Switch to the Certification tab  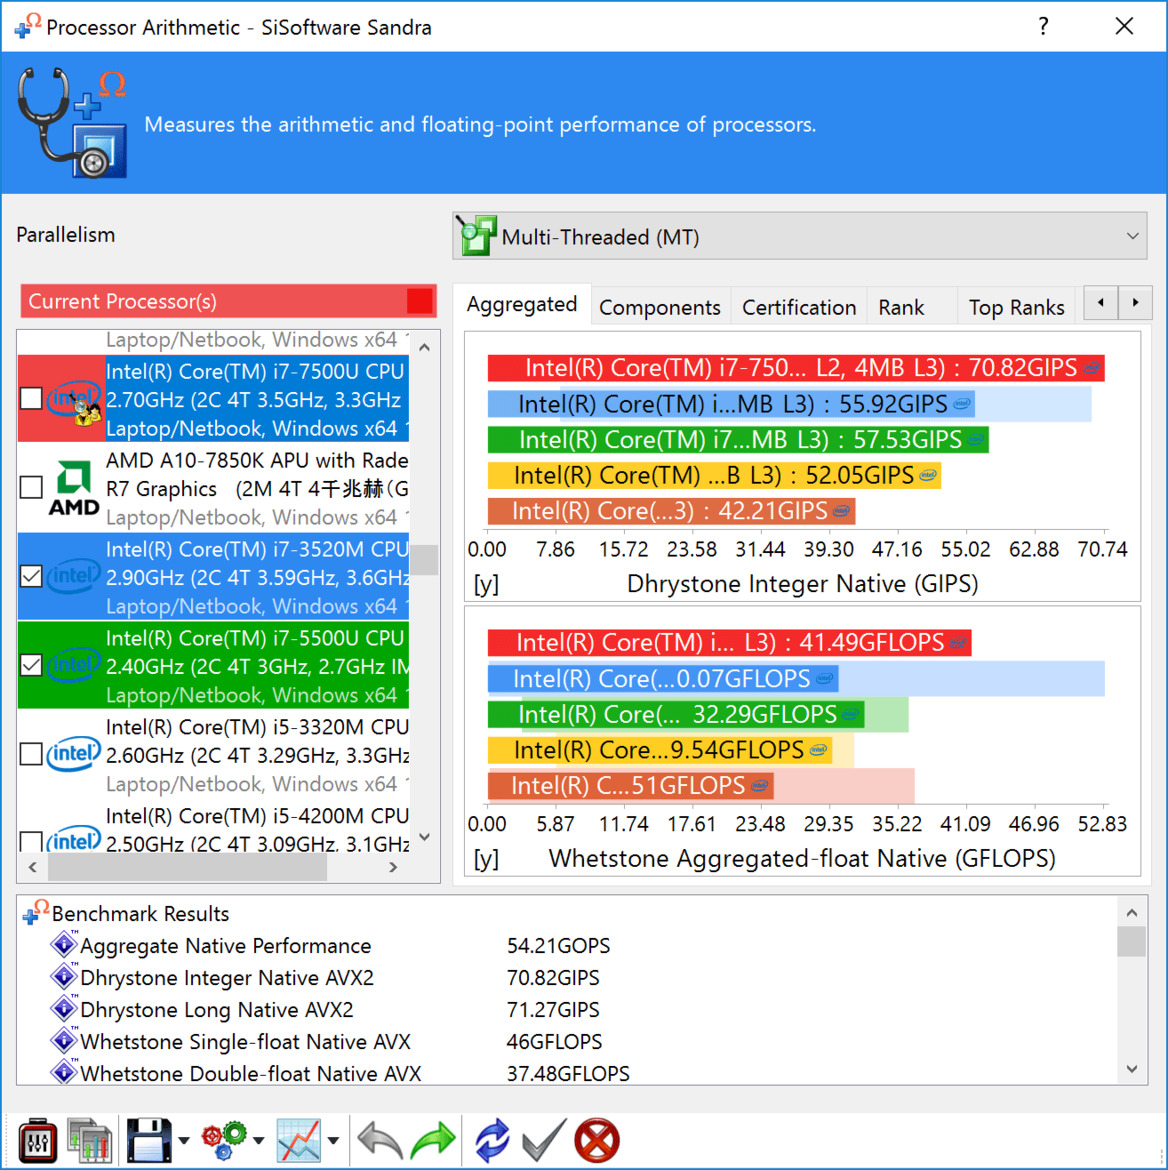pyautogui.click(x=799, y=307)
